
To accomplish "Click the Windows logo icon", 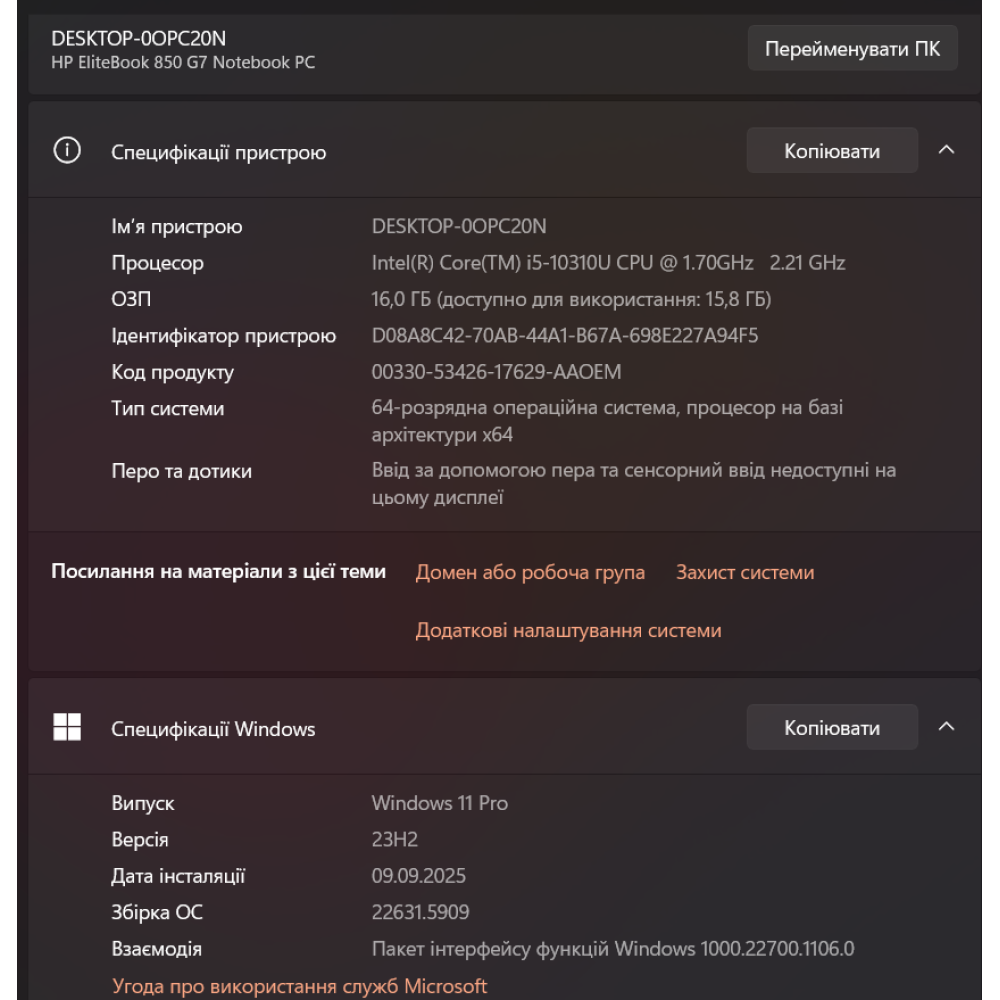I will pos(67,727).
